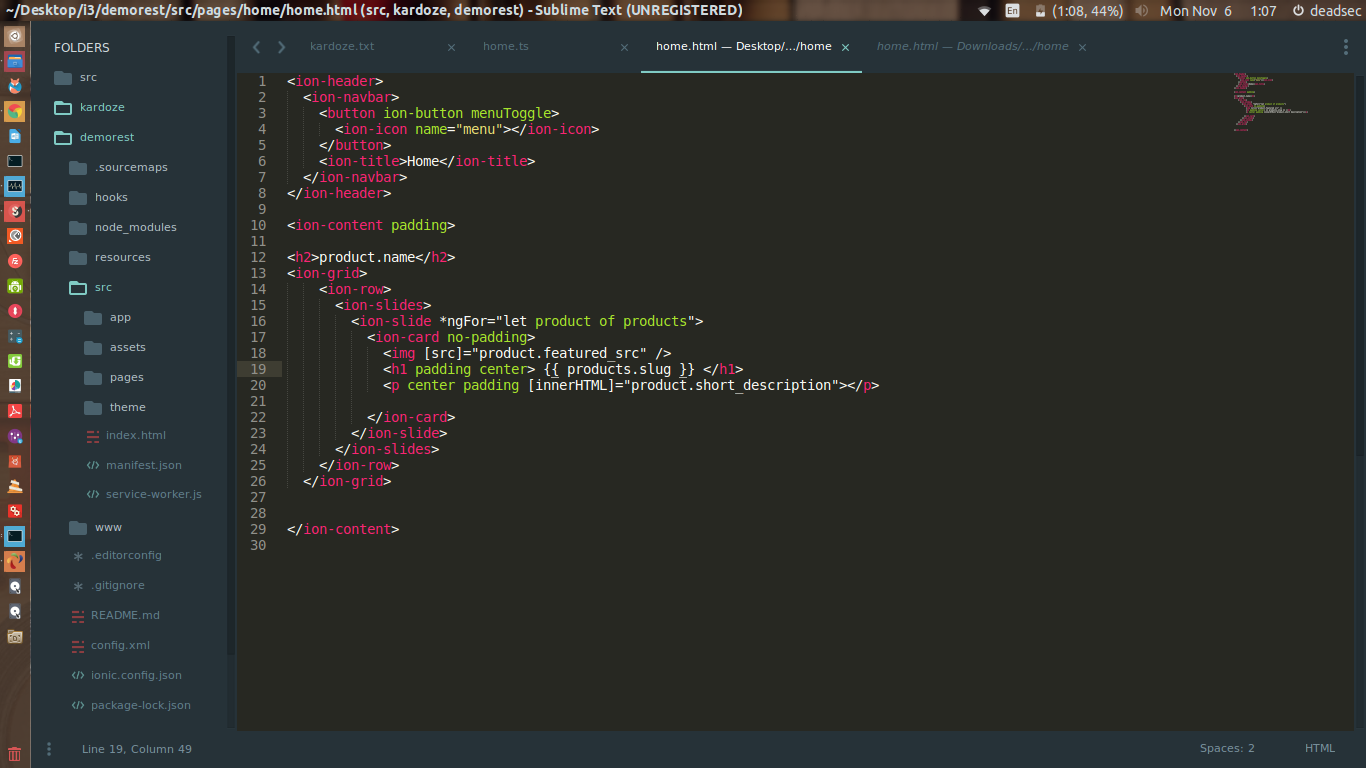Image resolution: width=1366 pixels, height=768 pixels.
Task: Open the Files manager from the dock
Action: click(14, 61)
